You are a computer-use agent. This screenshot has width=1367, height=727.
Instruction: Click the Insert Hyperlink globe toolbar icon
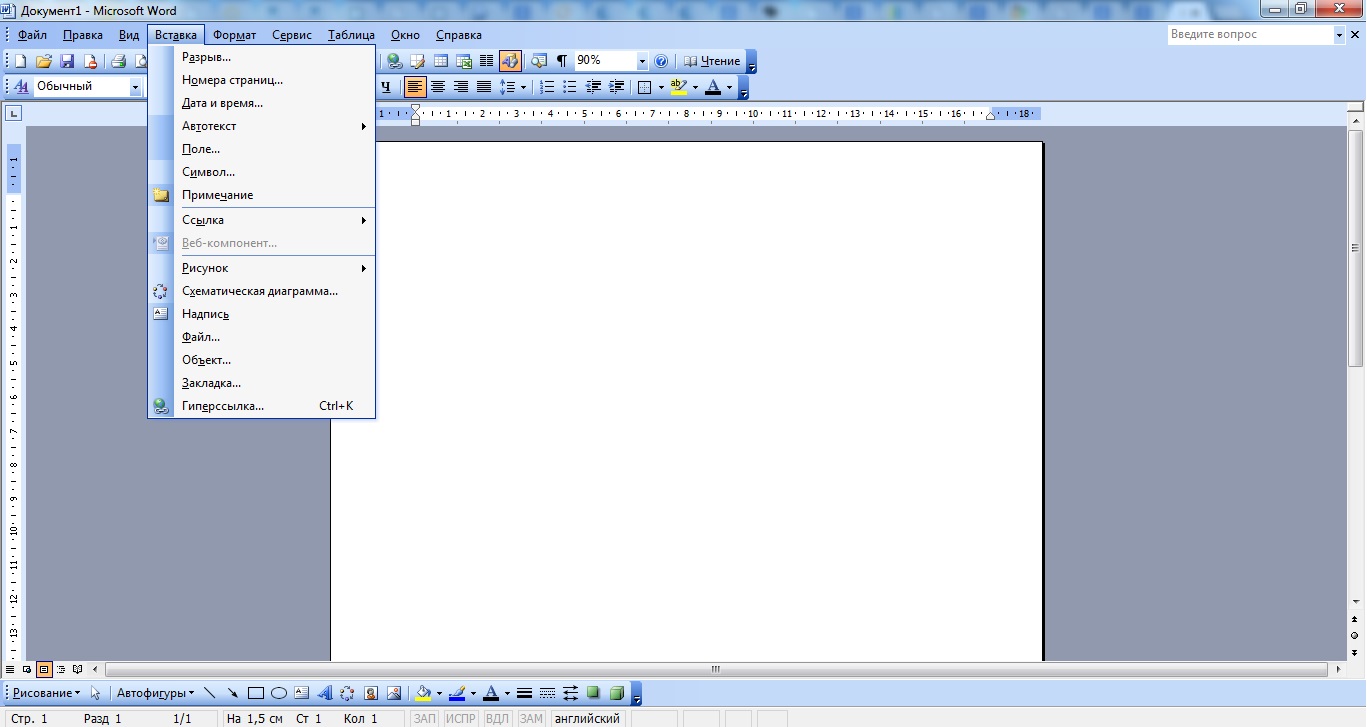(x=395, y=61)
